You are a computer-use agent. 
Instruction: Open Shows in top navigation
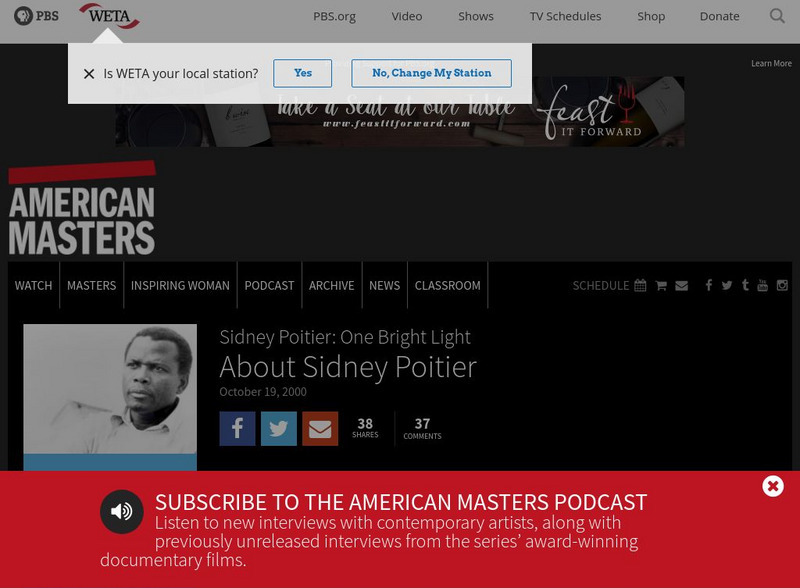(476, 16)
